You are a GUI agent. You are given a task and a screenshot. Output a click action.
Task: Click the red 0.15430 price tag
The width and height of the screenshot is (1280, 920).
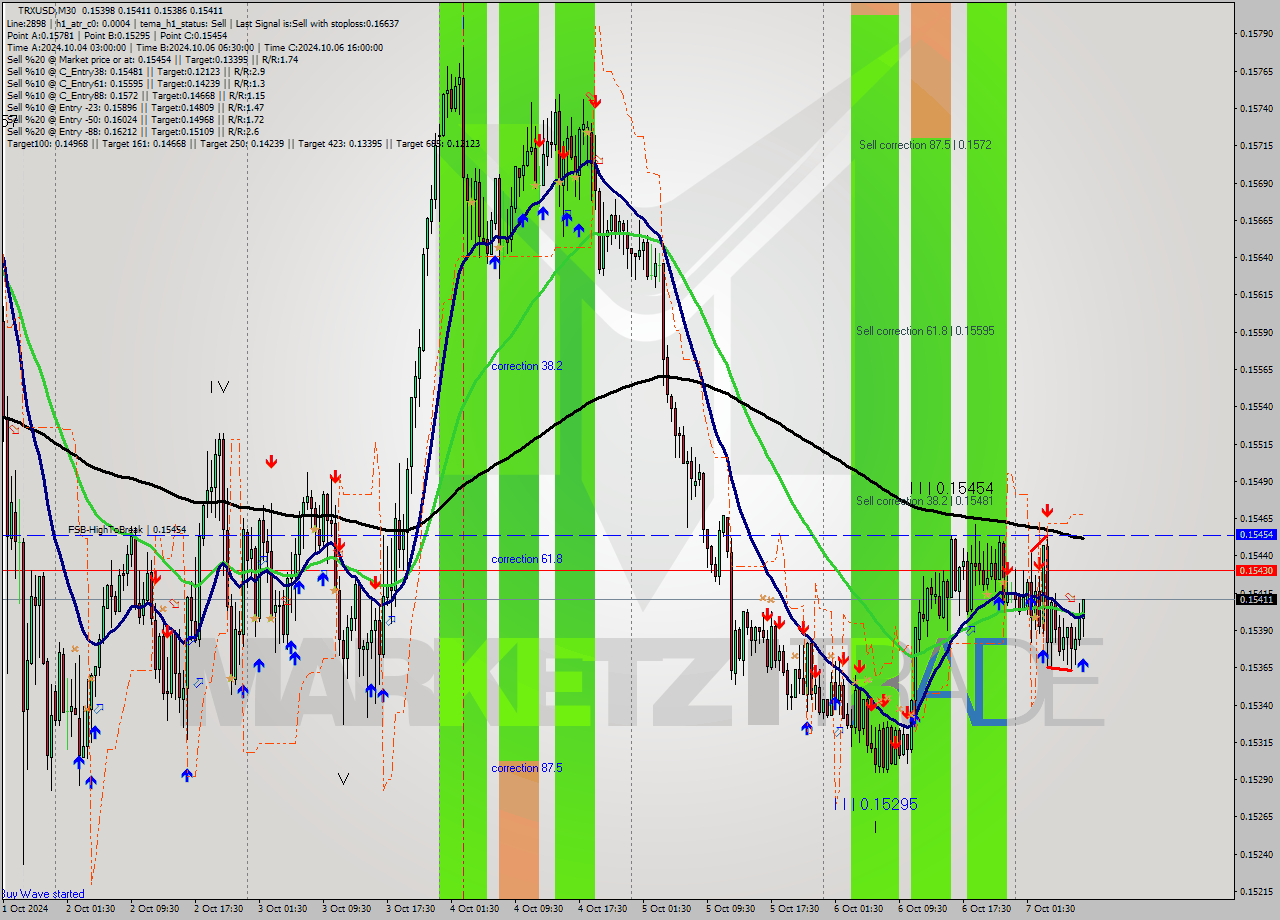[x=1256, y=570]
